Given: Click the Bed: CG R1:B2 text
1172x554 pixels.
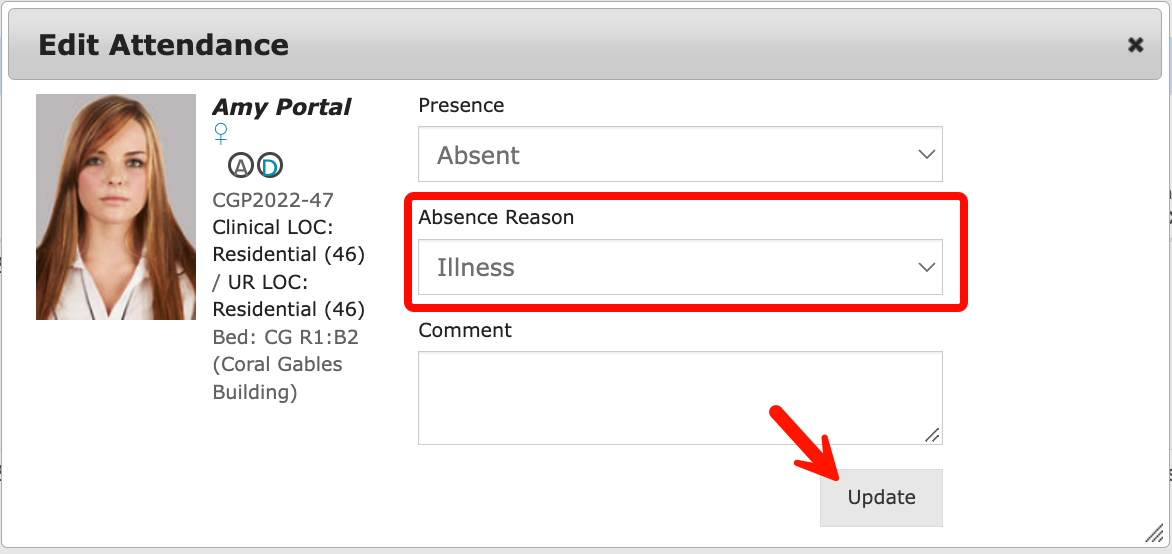Looking at the screenshot, I should [285, 337].
